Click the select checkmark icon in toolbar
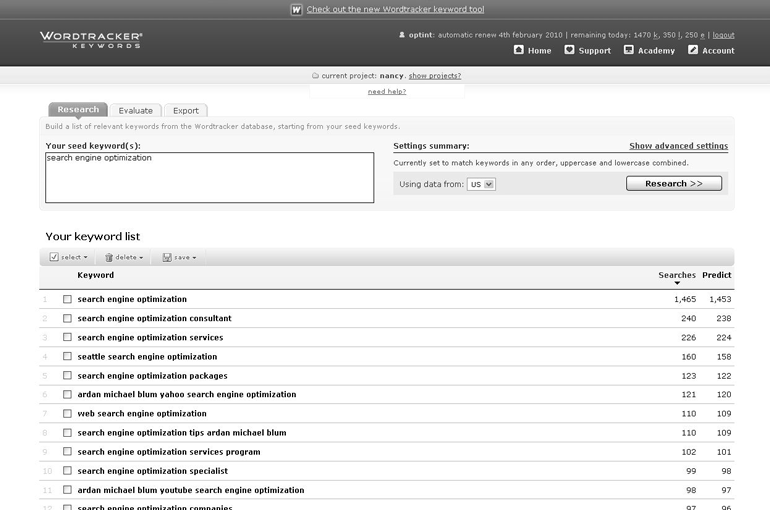Image resolution: width=770 pixels, height=510 pixels. pyautogui.click(x=54, y=257)
